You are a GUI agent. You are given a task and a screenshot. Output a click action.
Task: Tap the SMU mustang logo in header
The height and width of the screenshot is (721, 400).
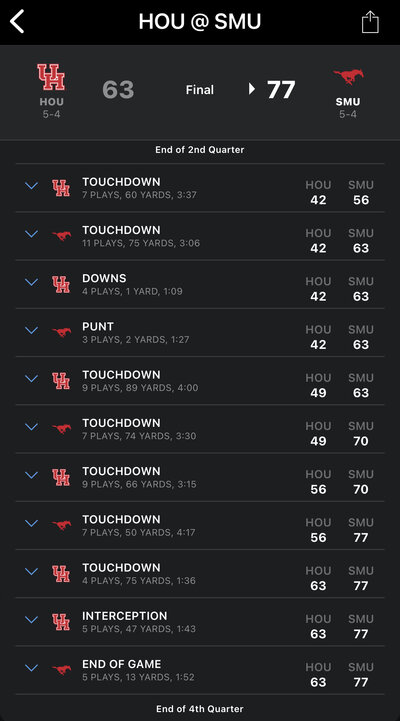pos(348,77)
